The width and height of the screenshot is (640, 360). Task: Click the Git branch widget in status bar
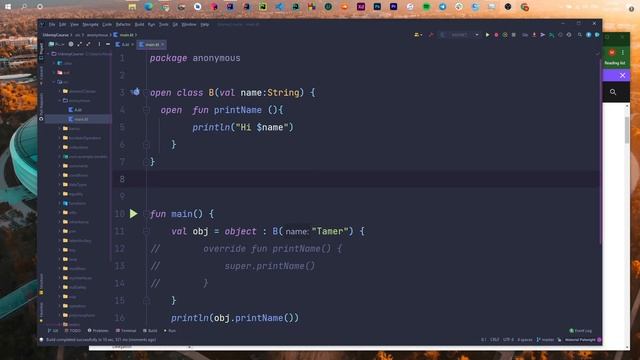[545, 340]
